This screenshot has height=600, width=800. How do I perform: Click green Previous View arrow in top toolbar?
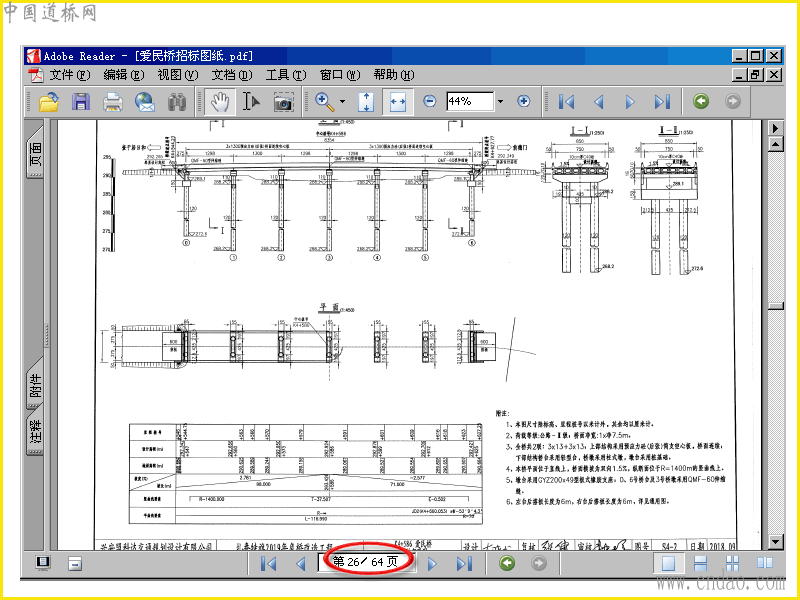[x=701, y=101]
